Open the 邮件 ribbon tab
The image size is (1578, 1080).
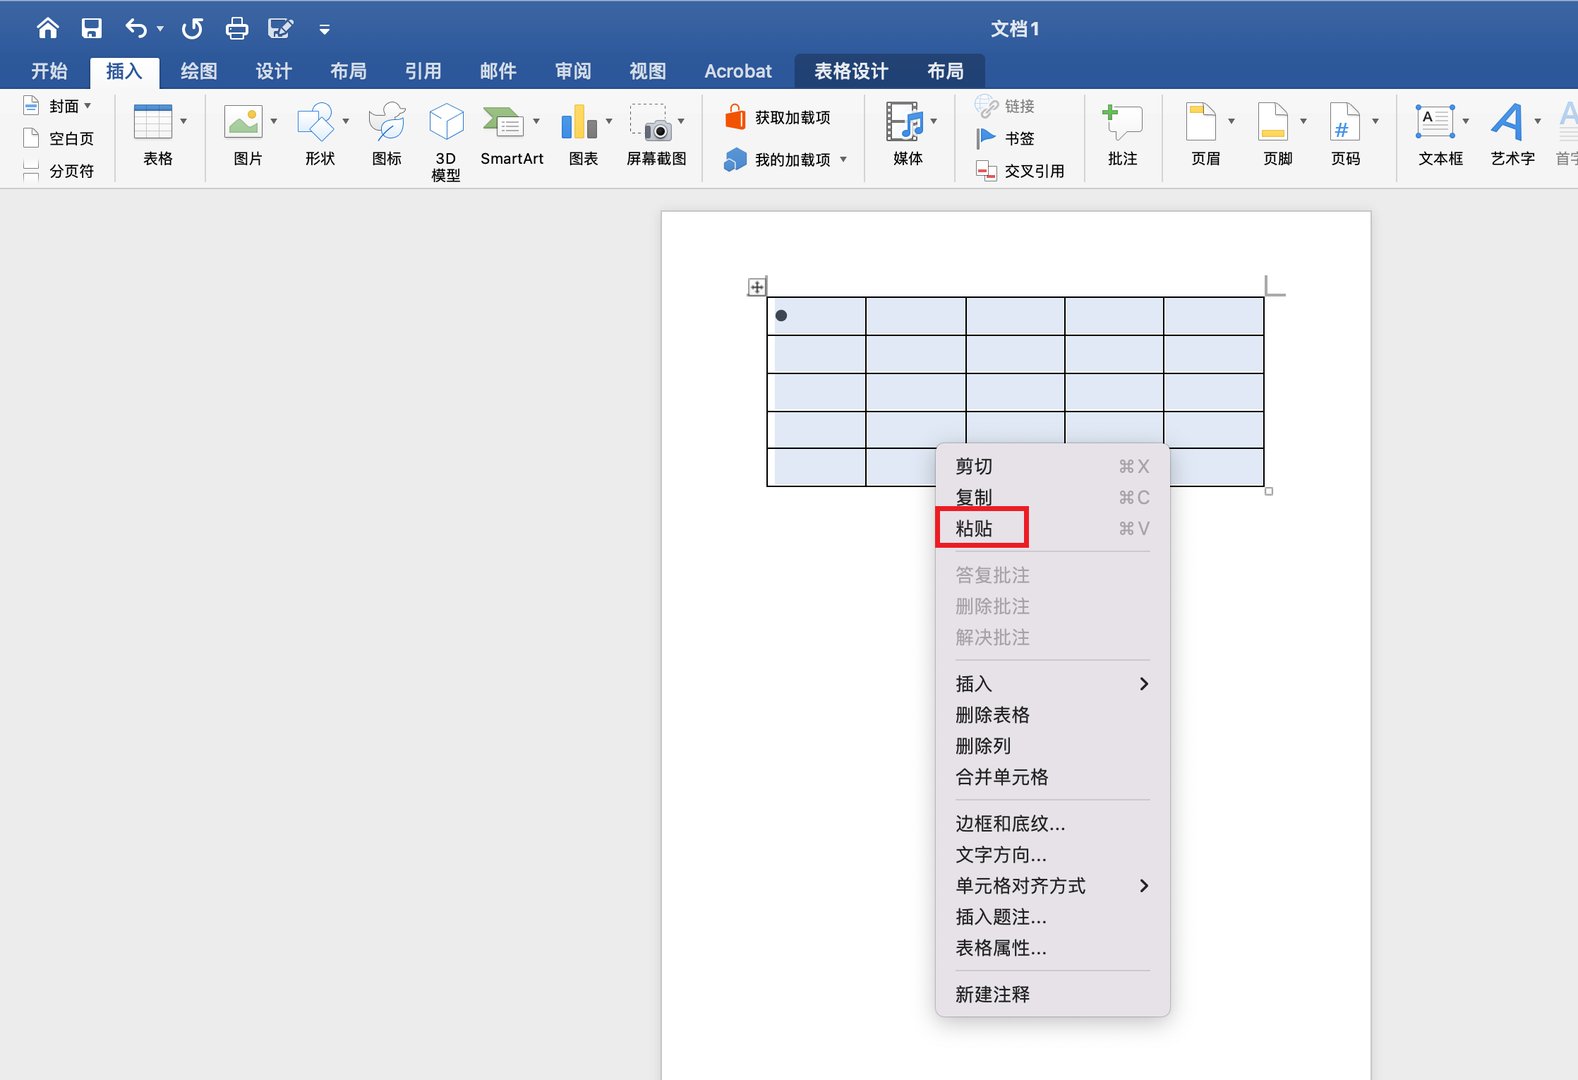tap(498, 71)
